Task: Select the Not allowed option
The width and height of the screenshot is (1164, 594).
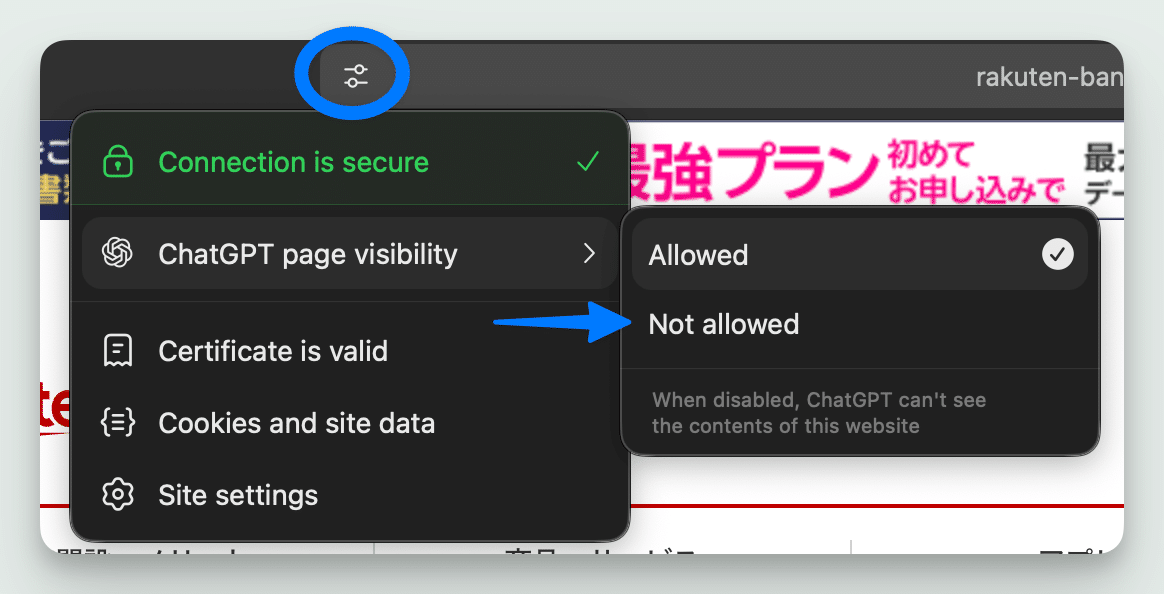Action: click(x=860, y=324)
